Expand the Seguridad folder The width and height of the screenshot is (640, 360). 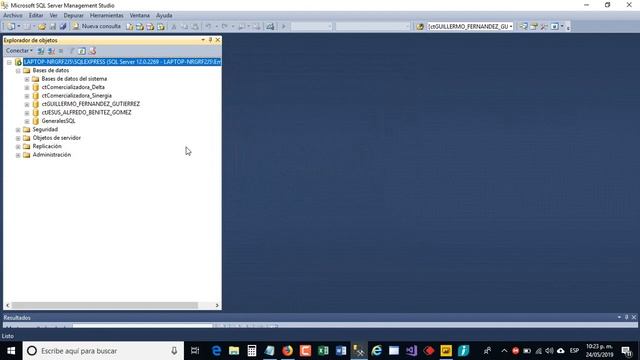pos(18,130)
